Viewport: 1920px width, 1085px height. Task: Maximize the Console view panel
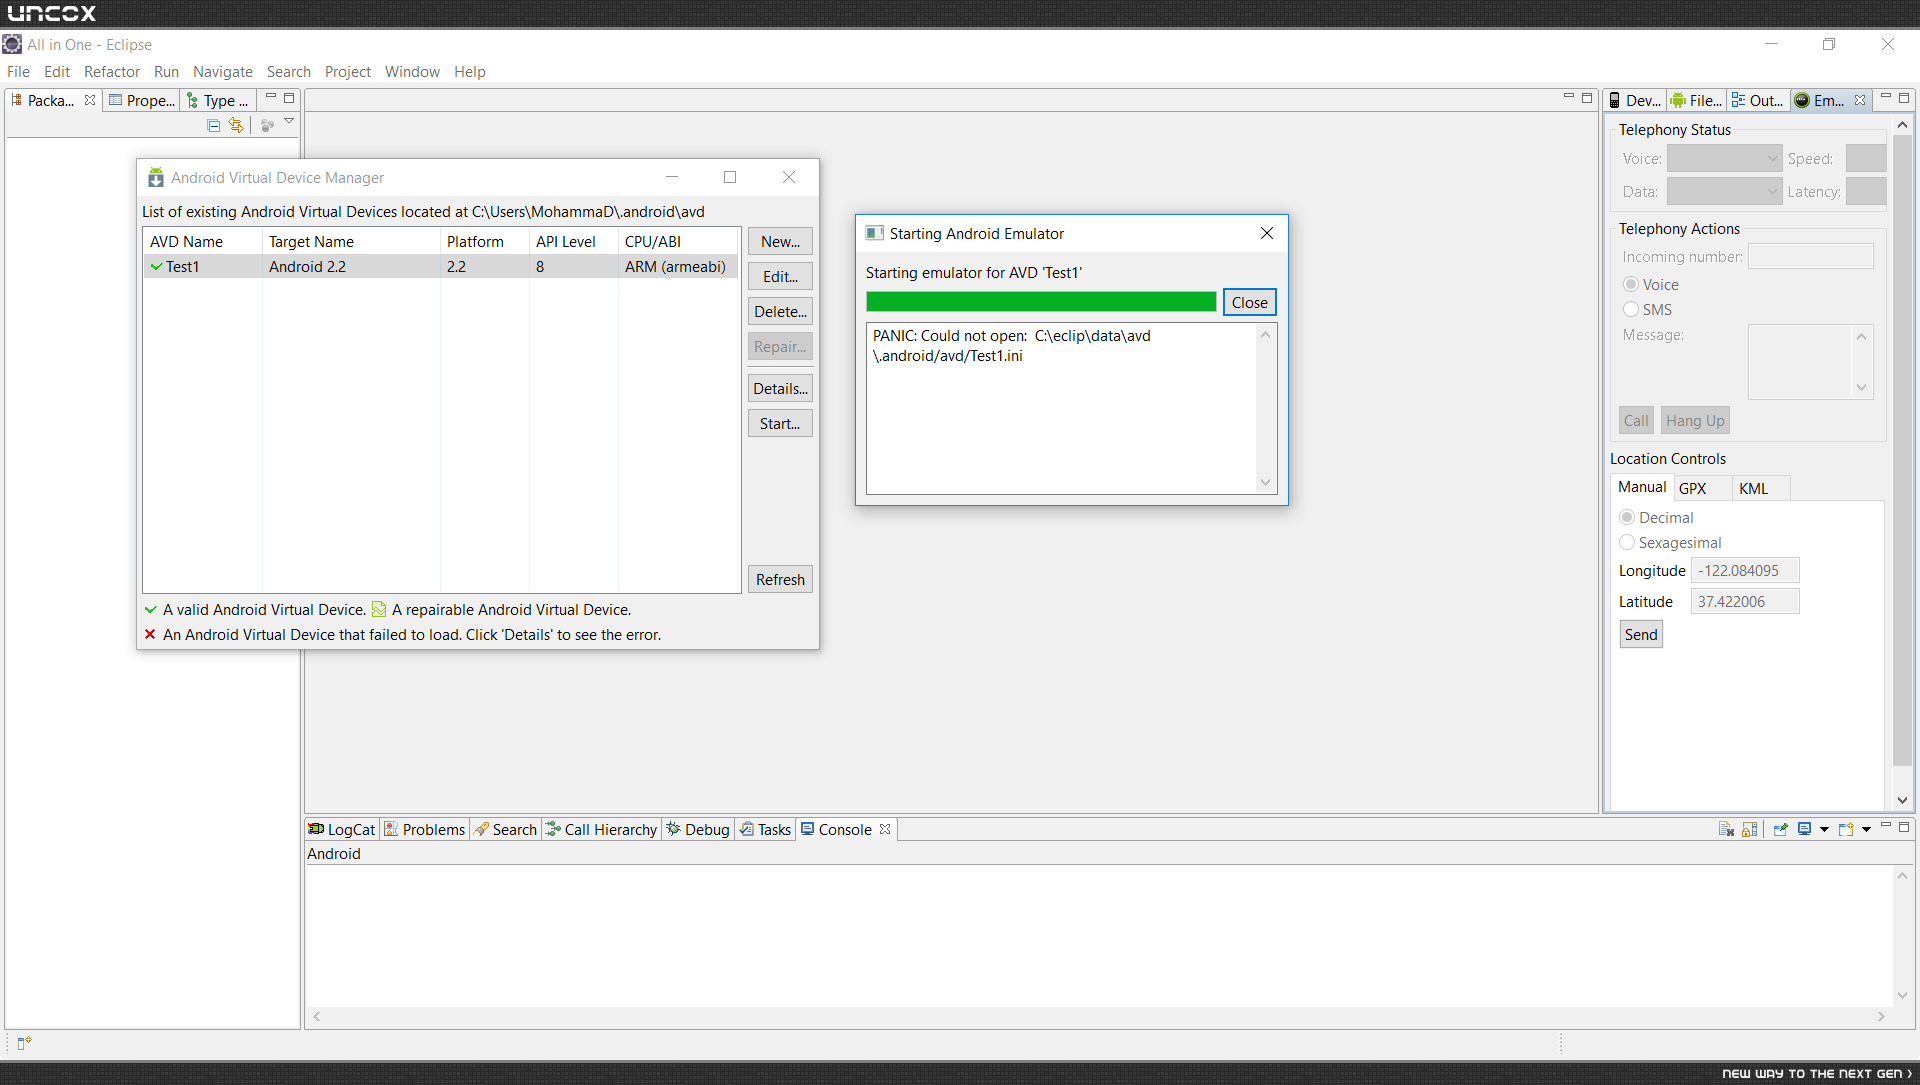pos(1904,827)
